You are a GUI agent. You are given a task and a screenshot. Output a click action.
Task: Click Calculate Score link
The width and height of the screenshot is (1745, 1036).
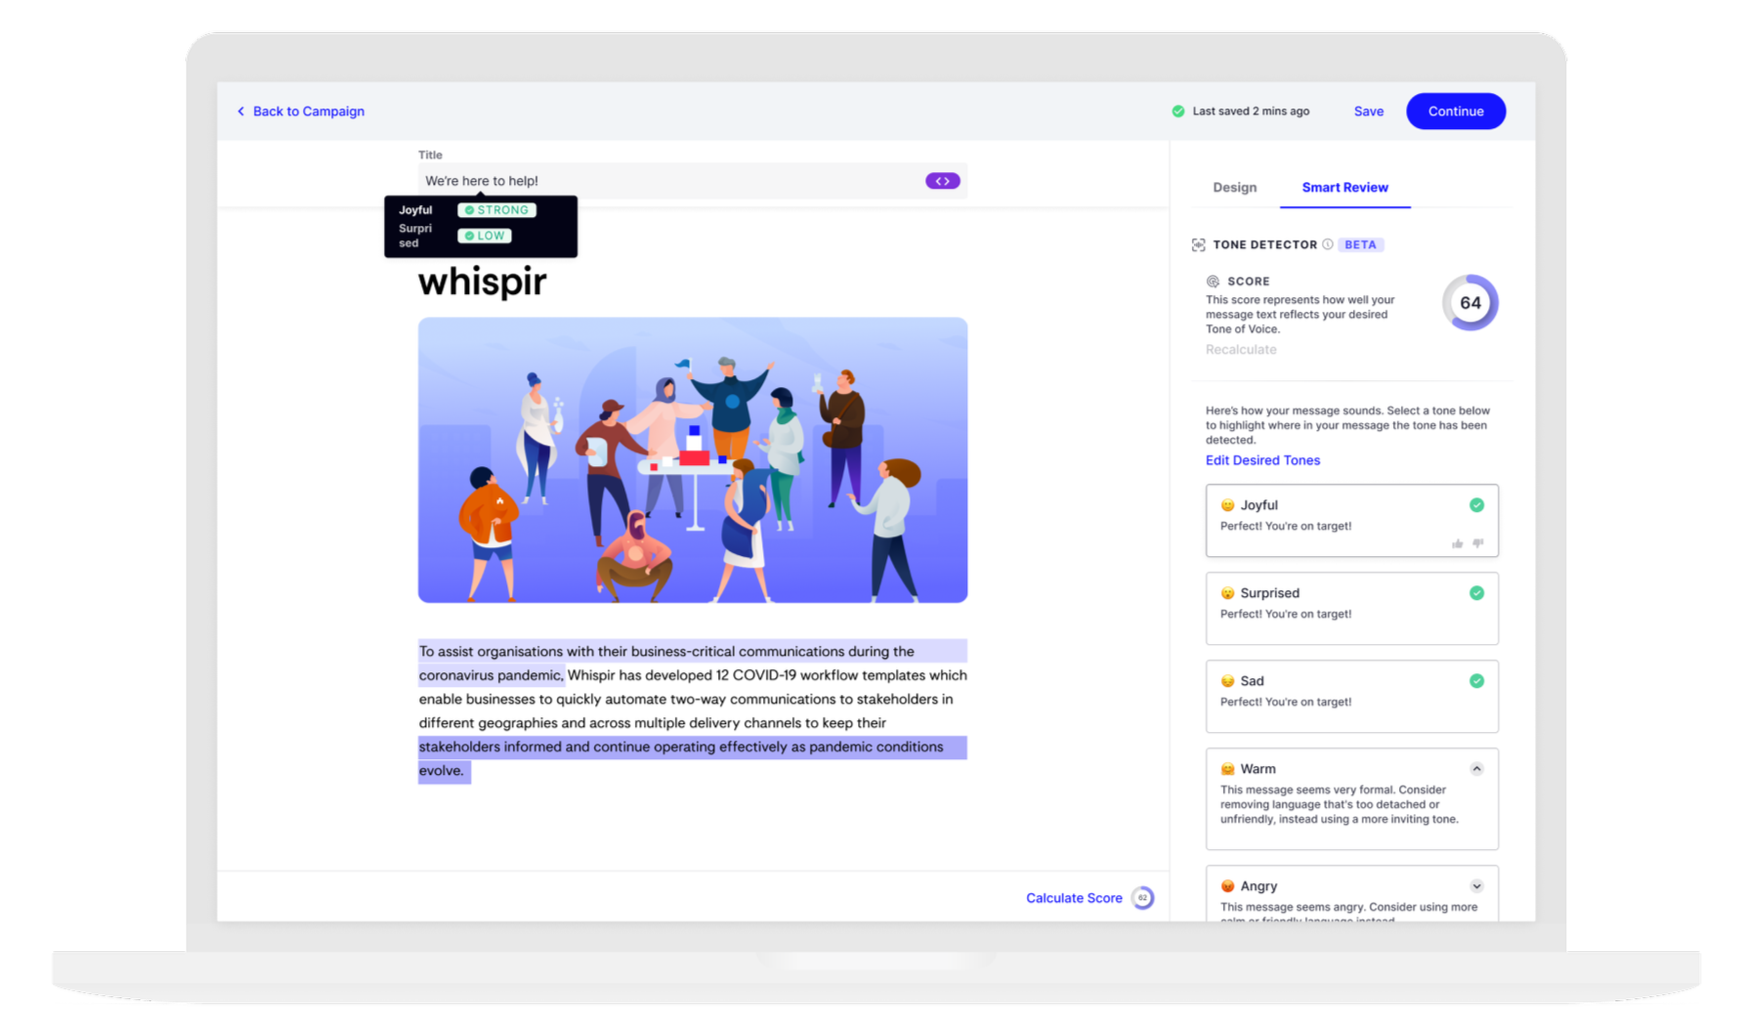tap(1073, 898)
